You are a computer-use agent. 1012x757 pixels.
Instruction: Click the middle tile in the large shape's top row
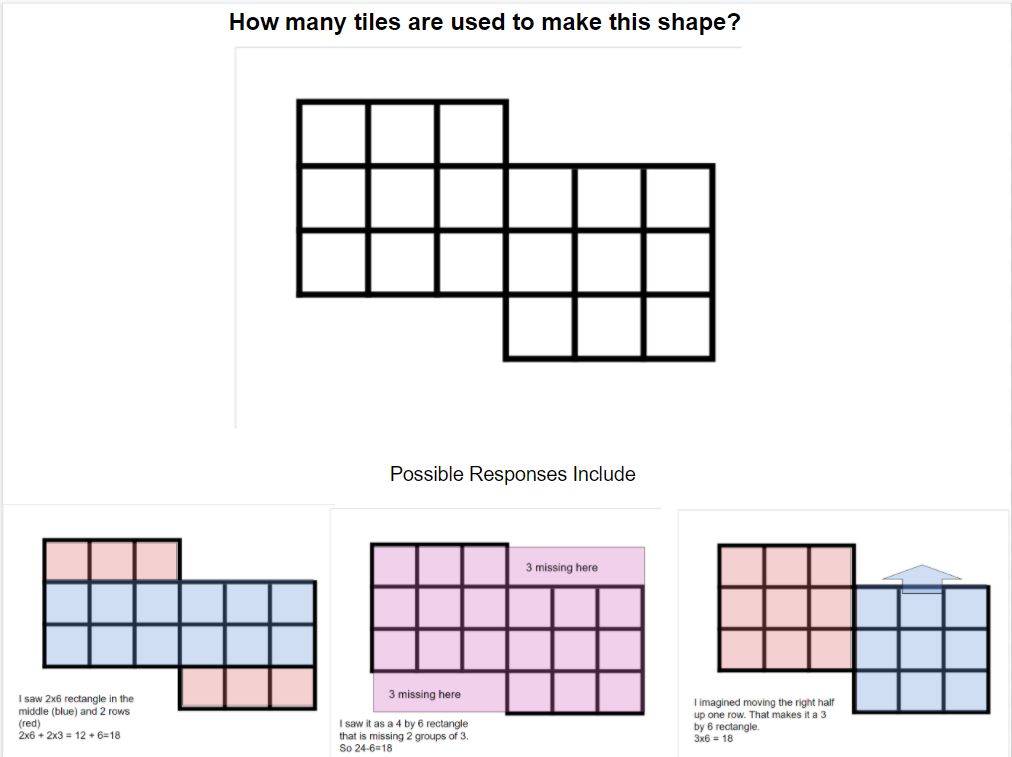tap(402, 134)
